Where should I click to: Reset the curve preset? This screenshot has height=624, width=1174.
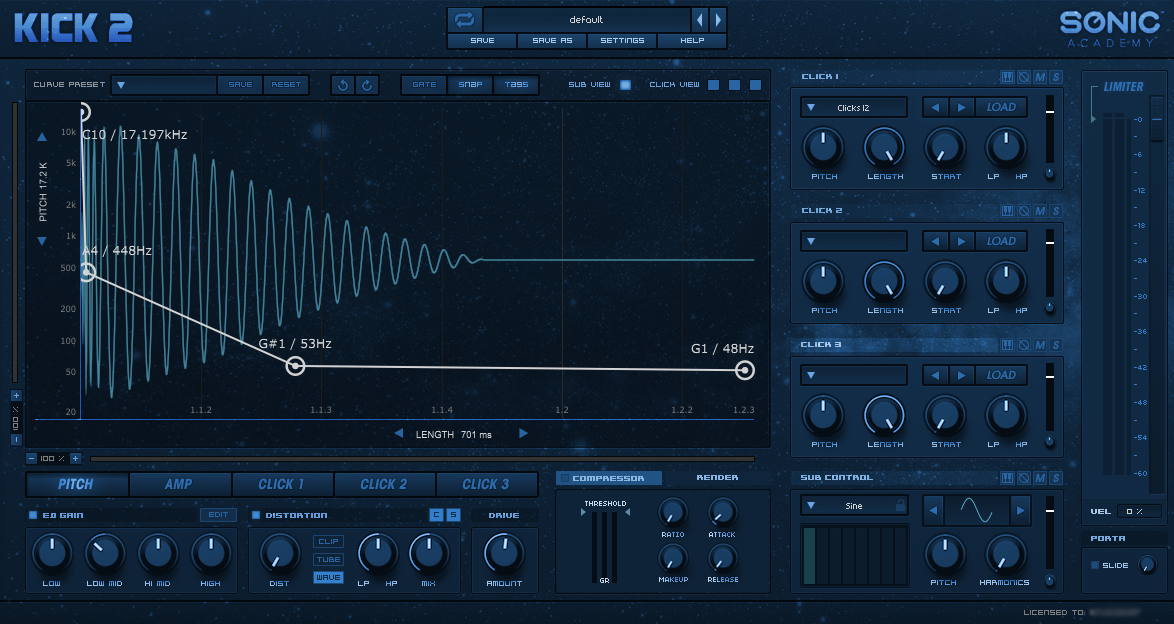click(x=286, y=85)
